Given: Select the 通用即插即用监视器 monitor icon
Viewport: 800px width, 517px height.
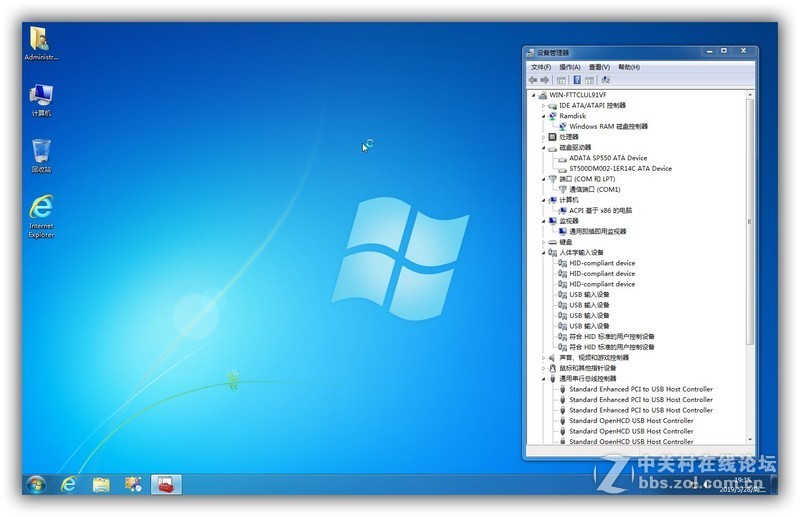Looking at the screenshot, I should tap(562, 231).
